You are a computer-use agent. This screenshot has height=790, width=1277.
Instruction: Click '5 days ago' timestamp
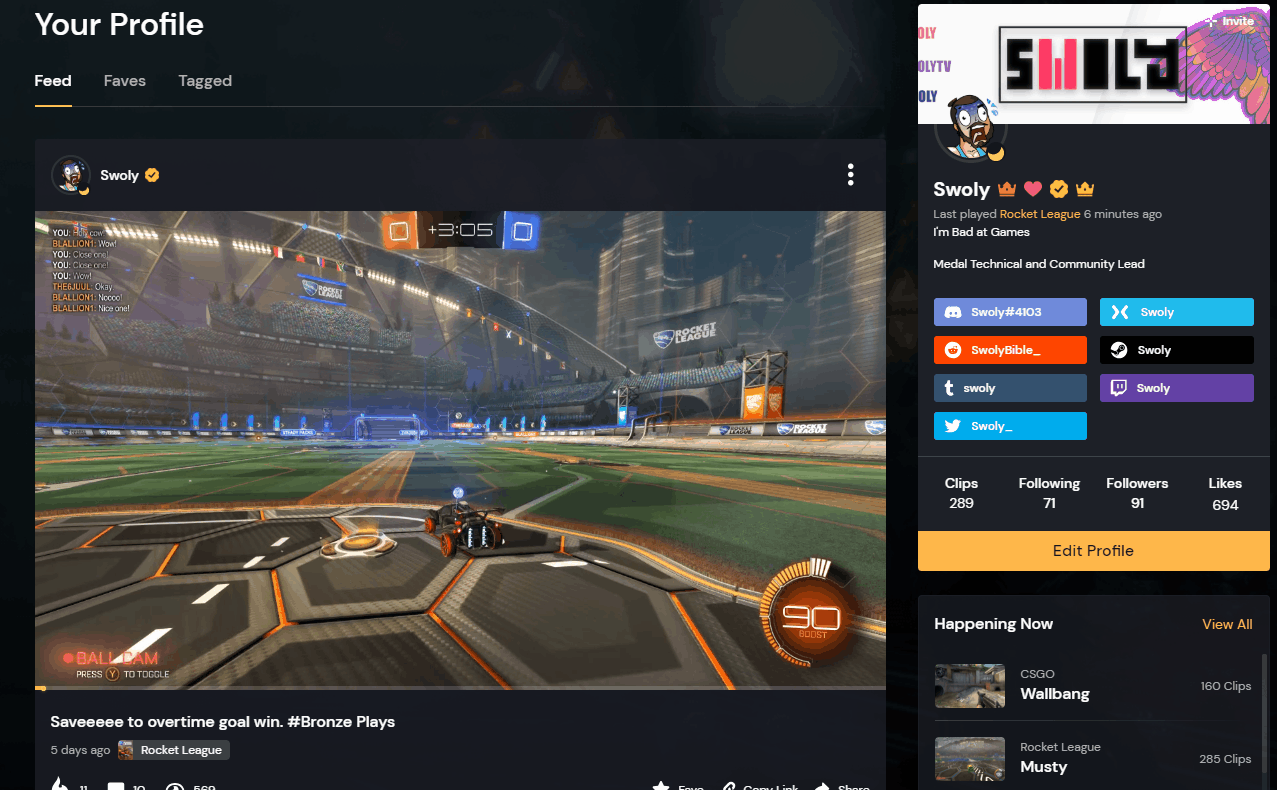(x=80, y=750)
